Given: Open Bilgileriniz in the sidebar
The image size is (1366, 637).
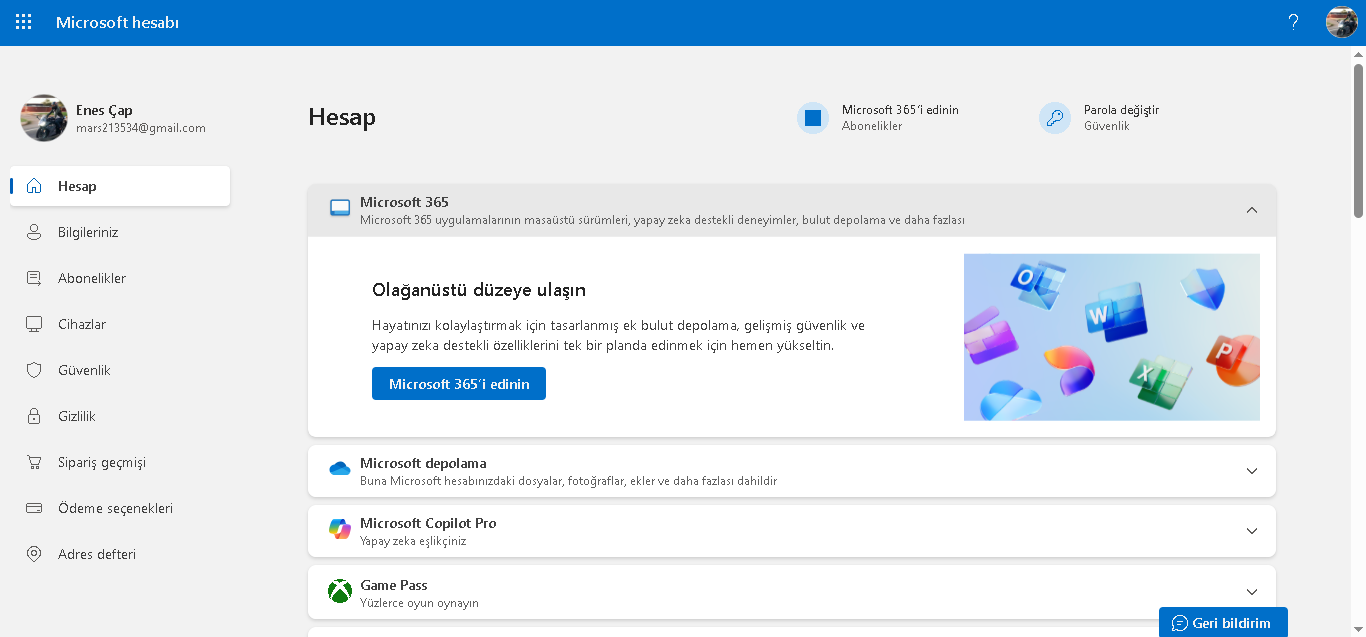Looking at the screenshot, I should [120, 232].
